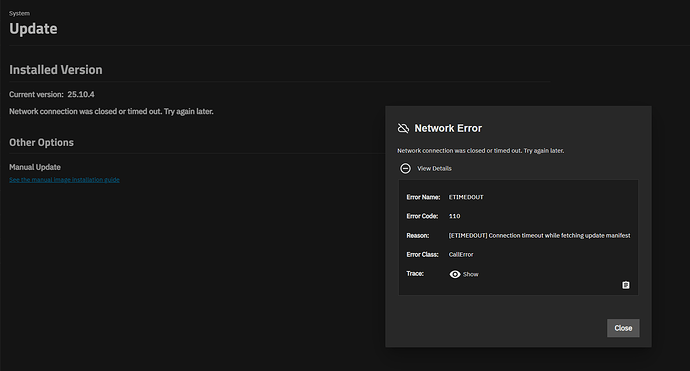Select the connection timeout Reason text
Viewport: 690px width, 371px height.
coord(540,235)
